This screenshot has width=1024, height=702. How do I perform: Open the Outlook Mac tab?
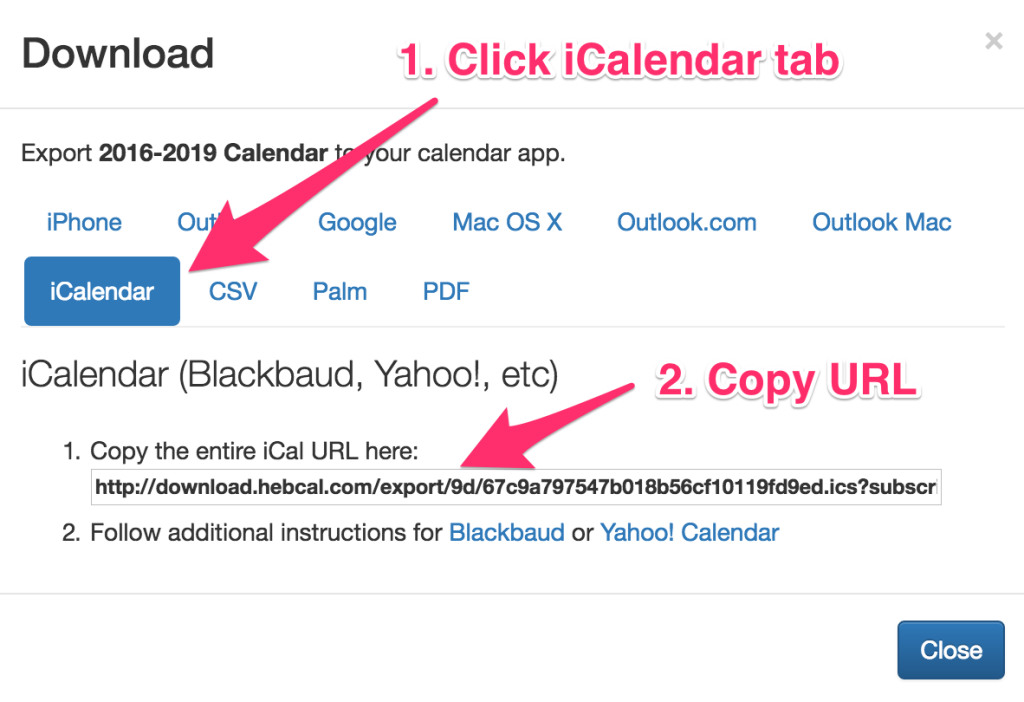pos(880,222)
